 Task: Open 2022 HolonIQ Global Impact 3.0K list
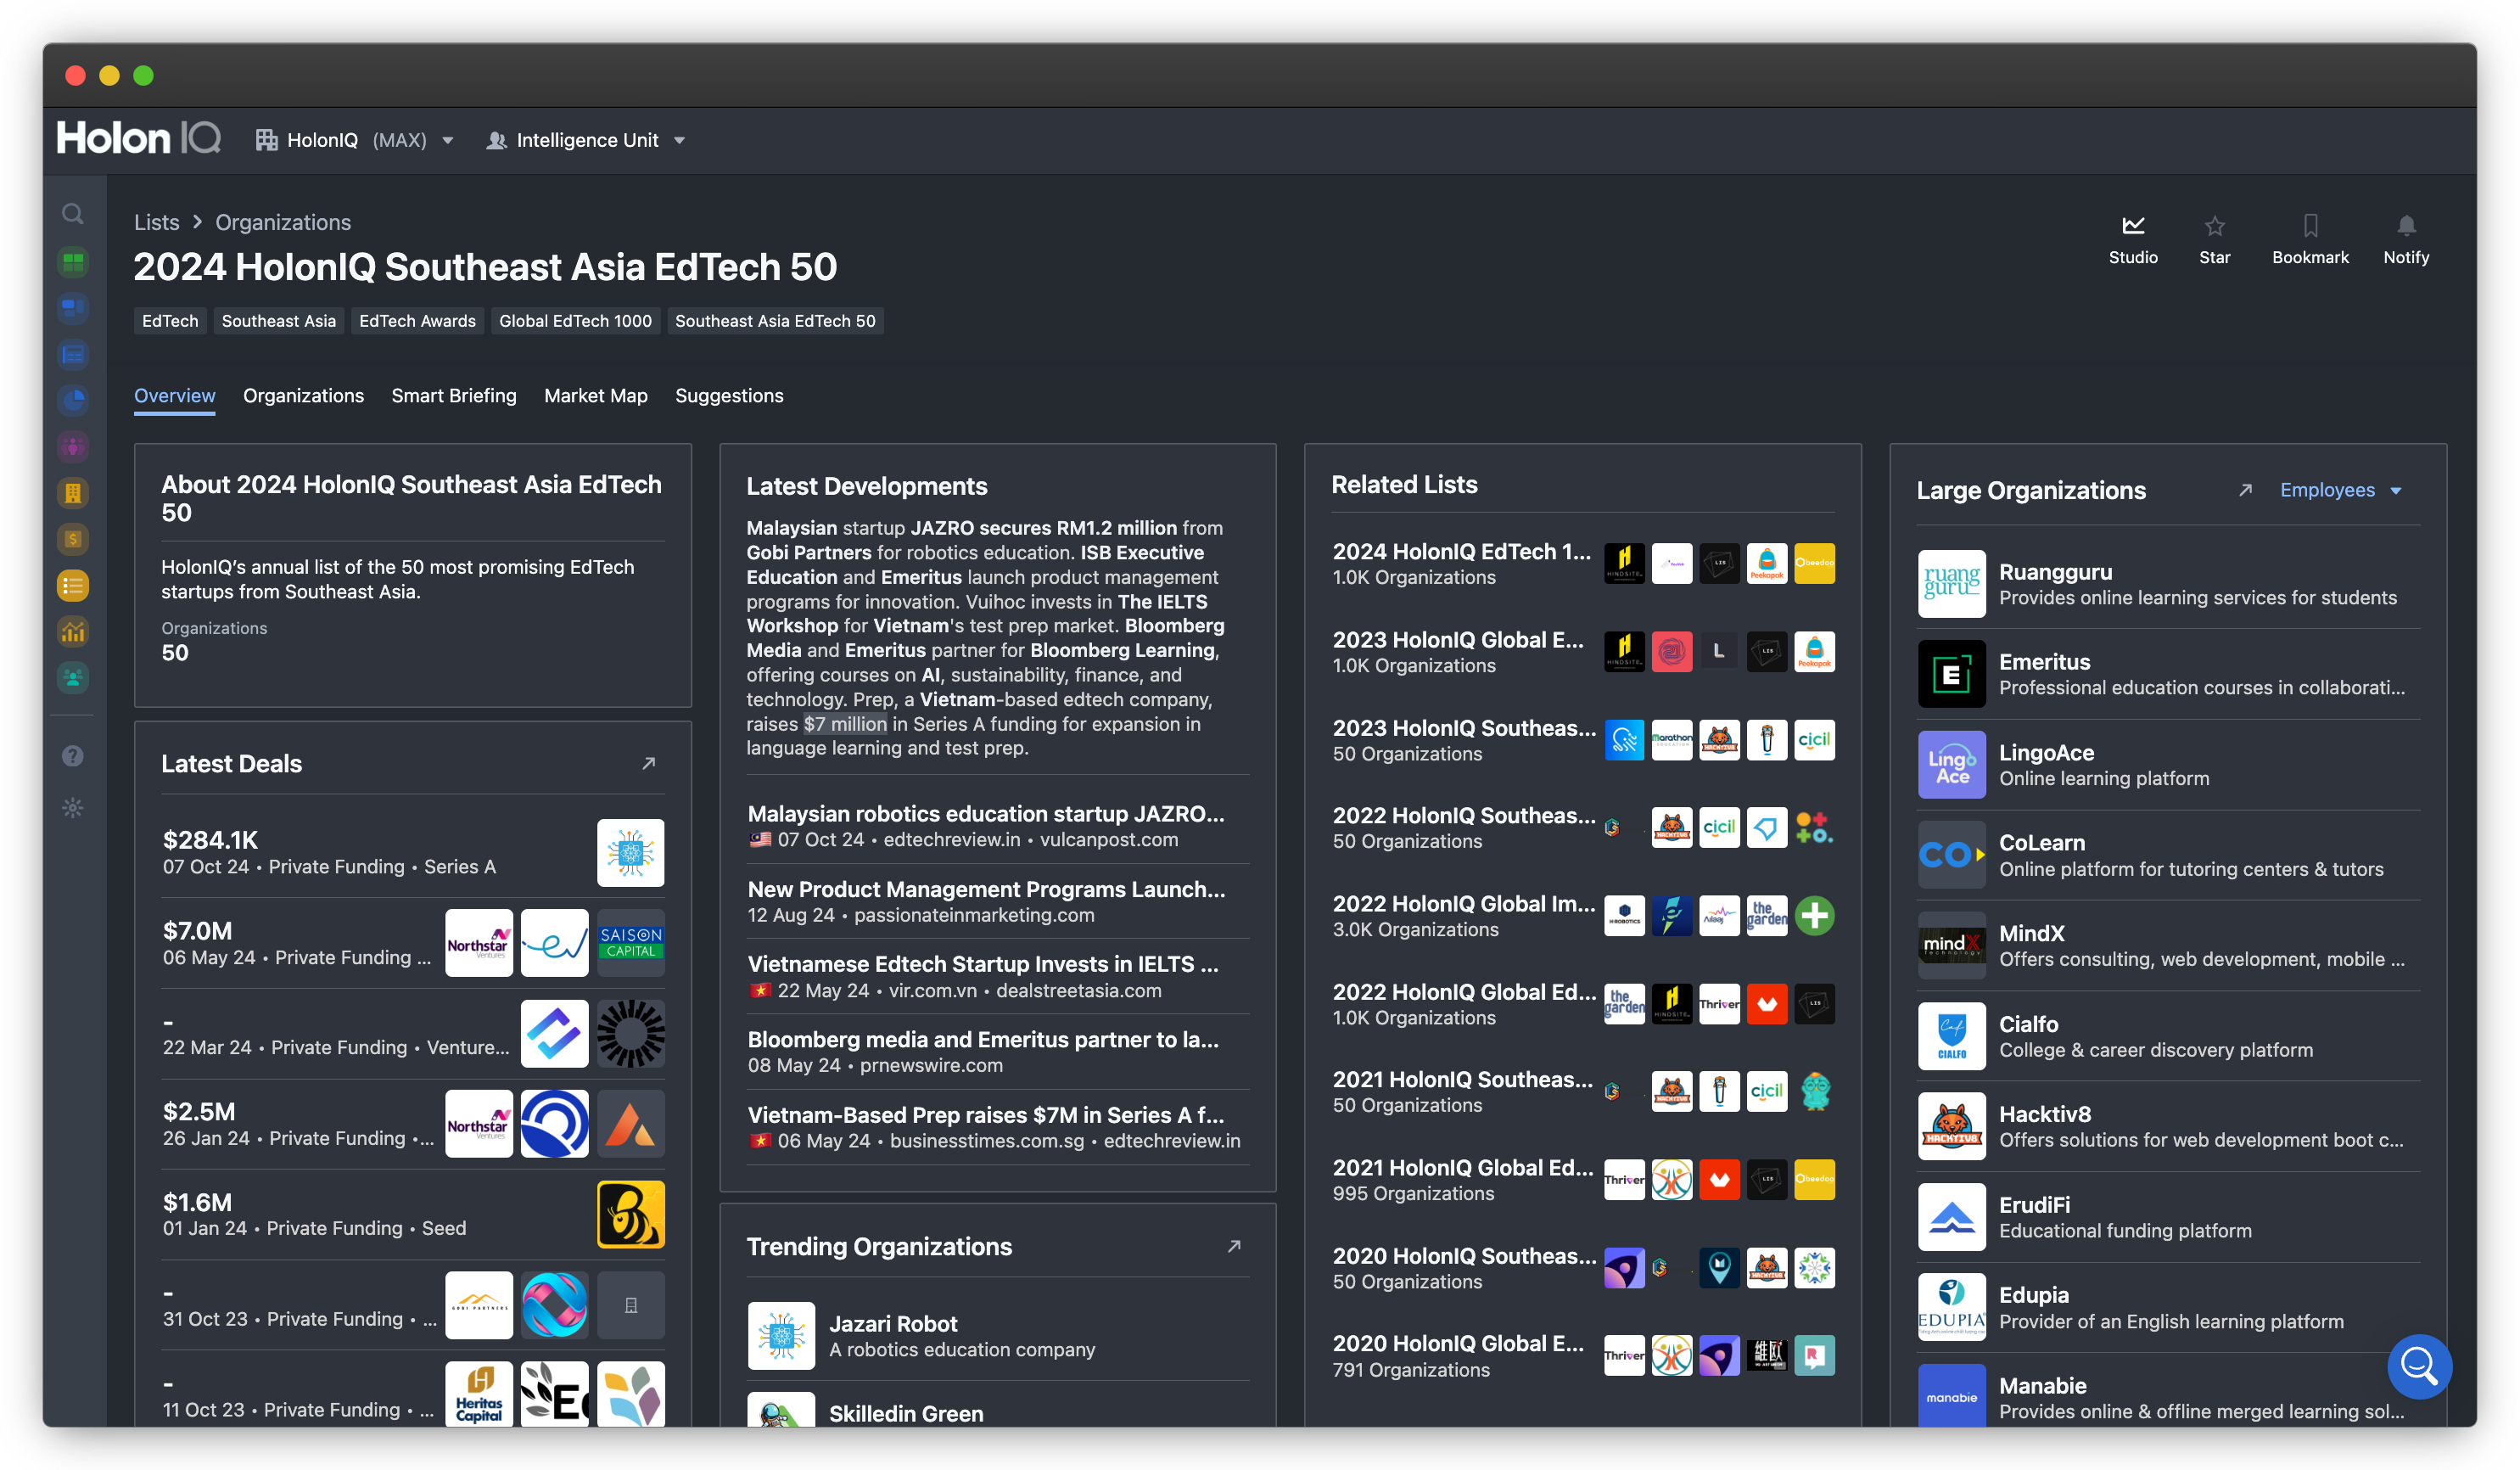click(1582, 916)
